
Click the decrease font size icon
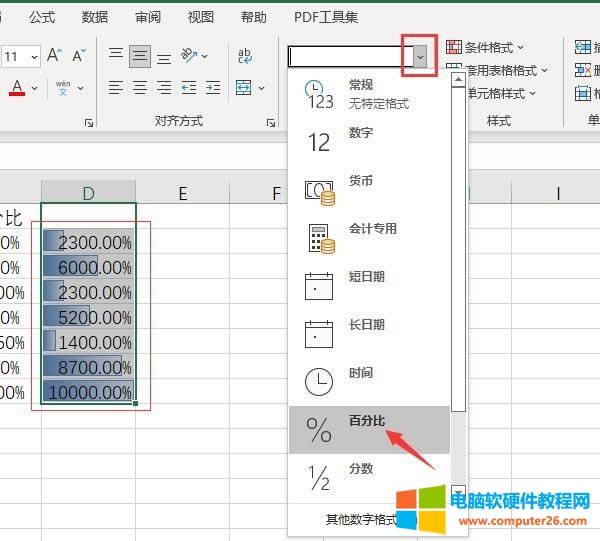pos(79,56)
